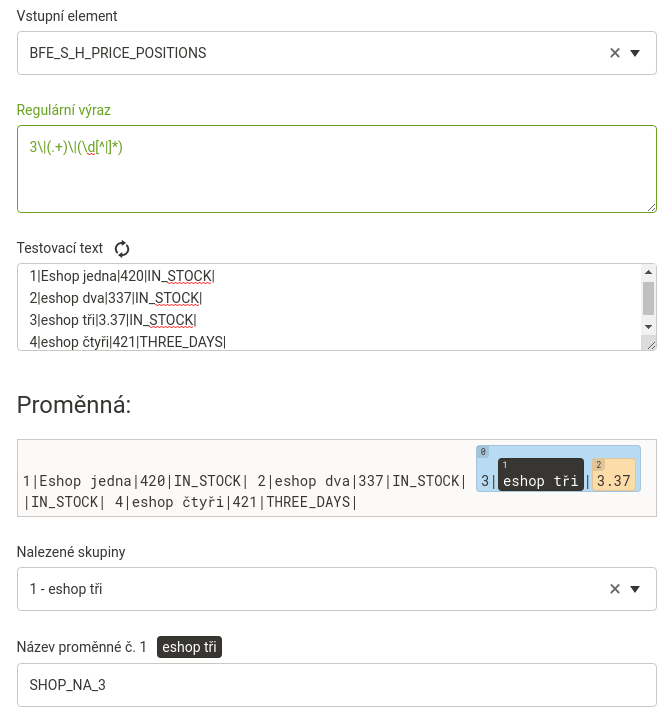Click the refresh icon beside Testovací text
This screenshot has height=723, width=669.
(x=122, y=249)
